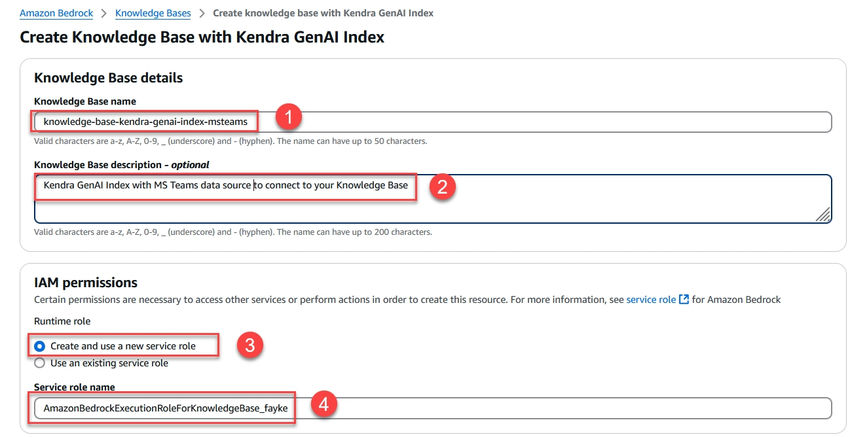Open the service role documentation link
The width and height of the screenshot is (850, 437).
651,299
